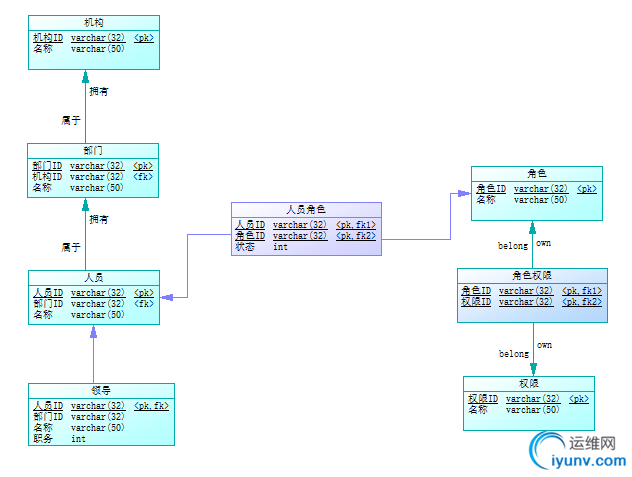The width and height of the screenshot is (632, 477).
Task: Click the own label above the 权限 table
Action: (545, 345)
